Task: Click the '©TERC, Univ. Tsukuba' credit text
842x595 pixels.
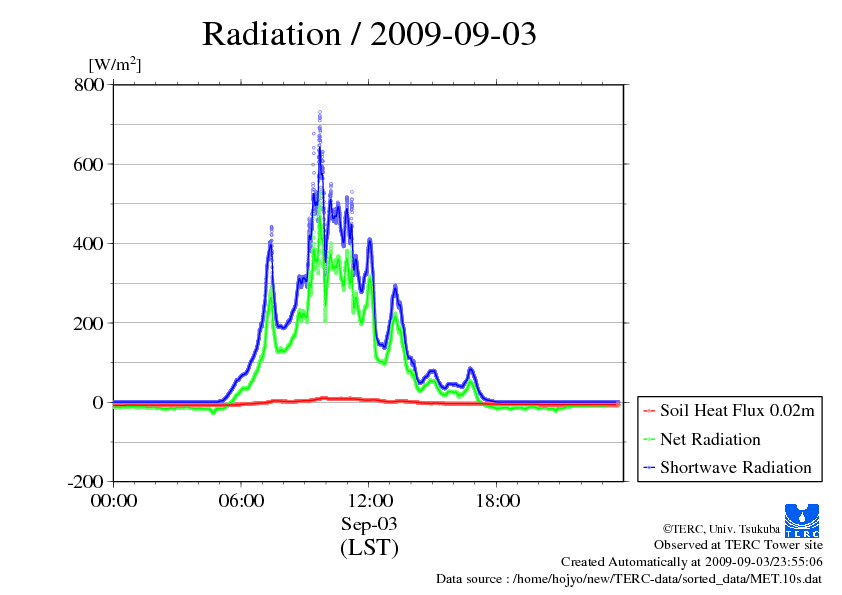Action: click(721, 529)
